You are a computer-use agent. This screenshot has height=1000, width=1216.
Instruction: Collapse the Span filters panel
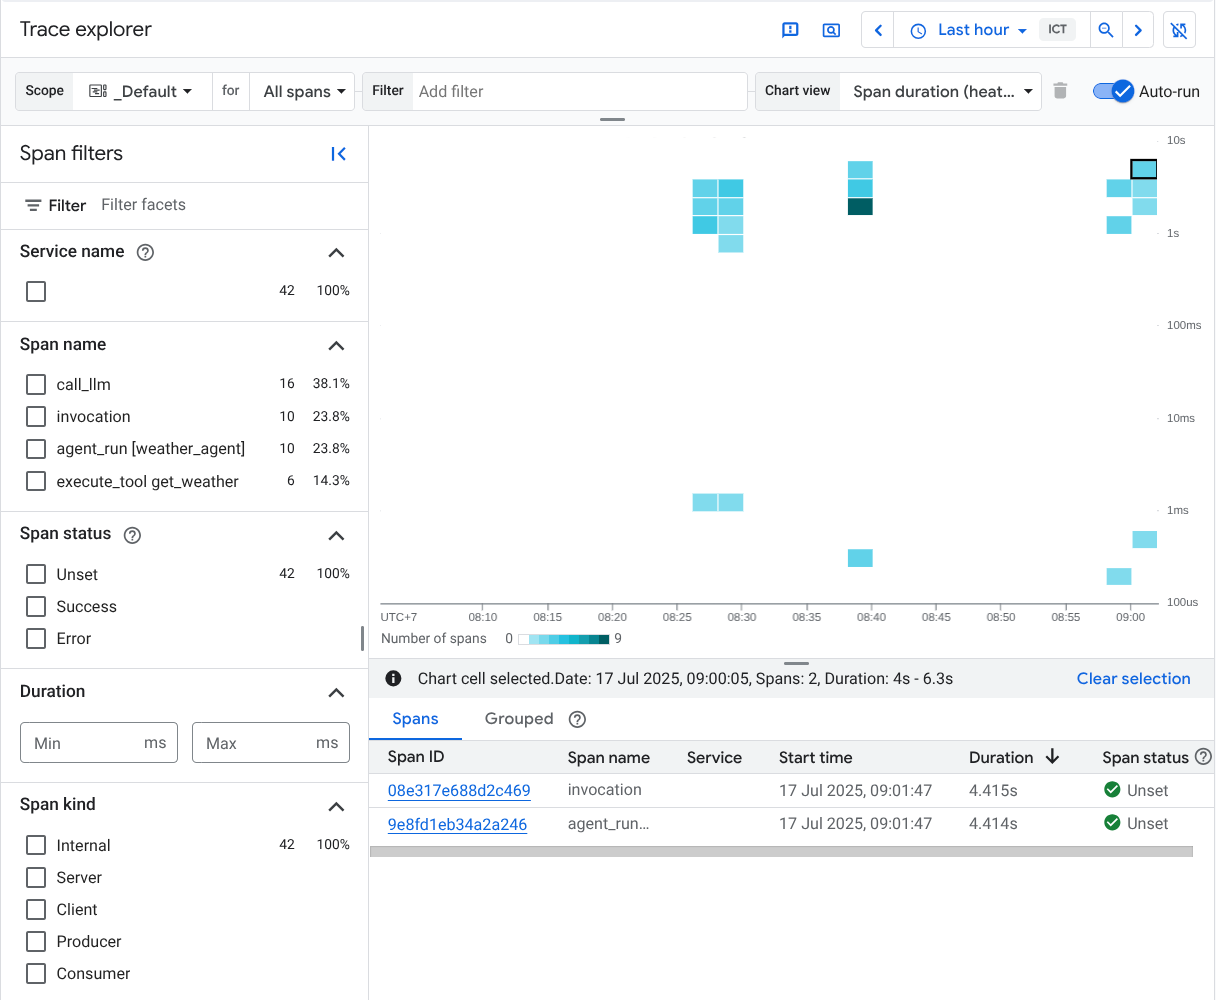(338, 154)
